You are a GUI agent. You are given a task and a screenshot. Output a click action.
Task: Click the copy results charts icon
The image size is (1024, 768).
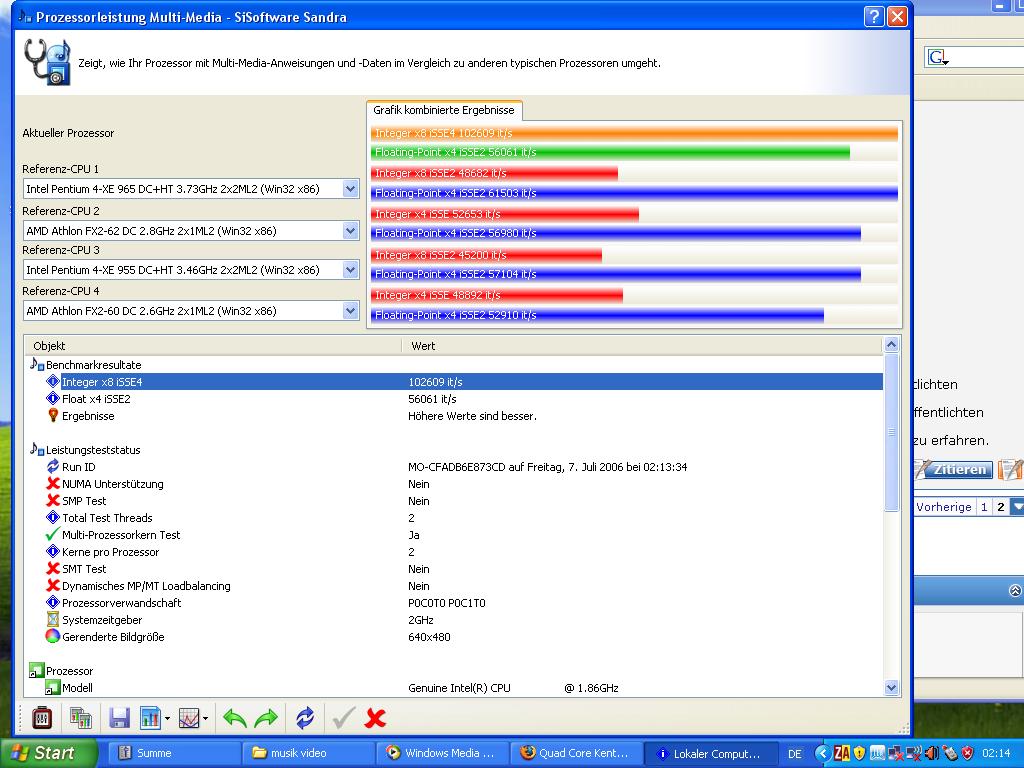coord(80,718)
